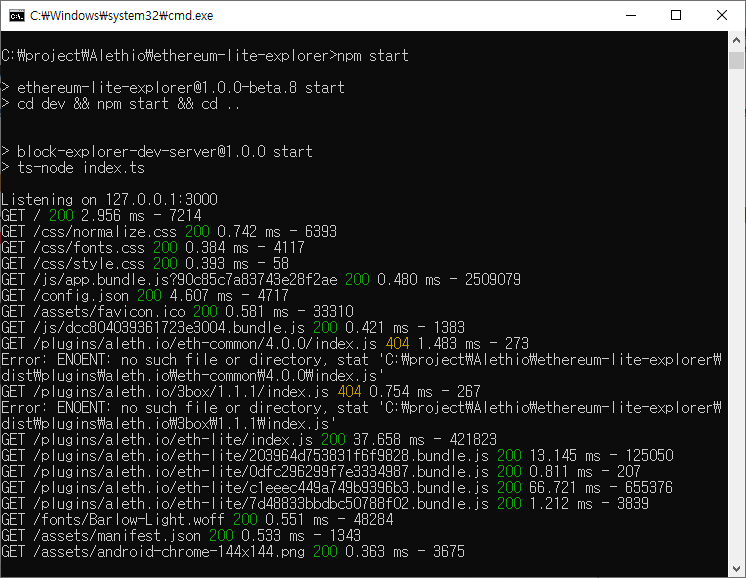This screenshot has height=578, width=746.
Task: Click the second 'Error: ENOENT' line
Action: click(x=361, y=408)
